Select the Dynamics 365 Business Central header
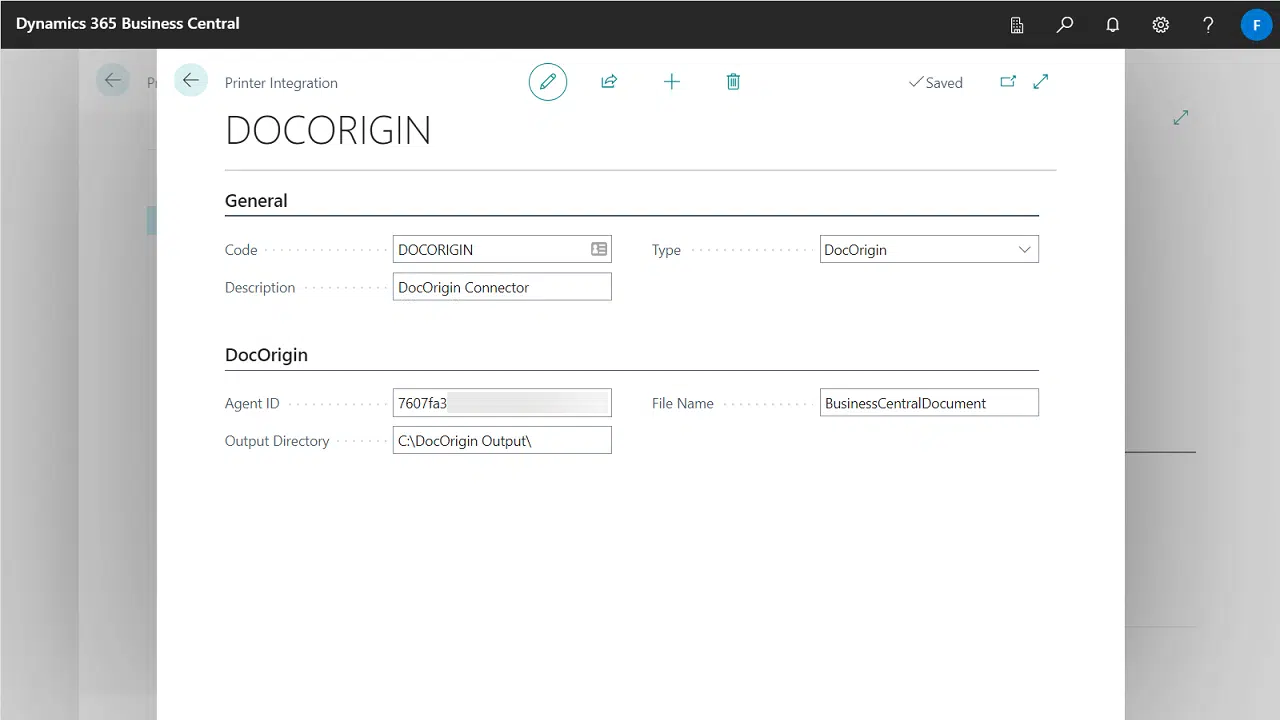The height and width of the screenshot is (720, 1280). [127, 23]
